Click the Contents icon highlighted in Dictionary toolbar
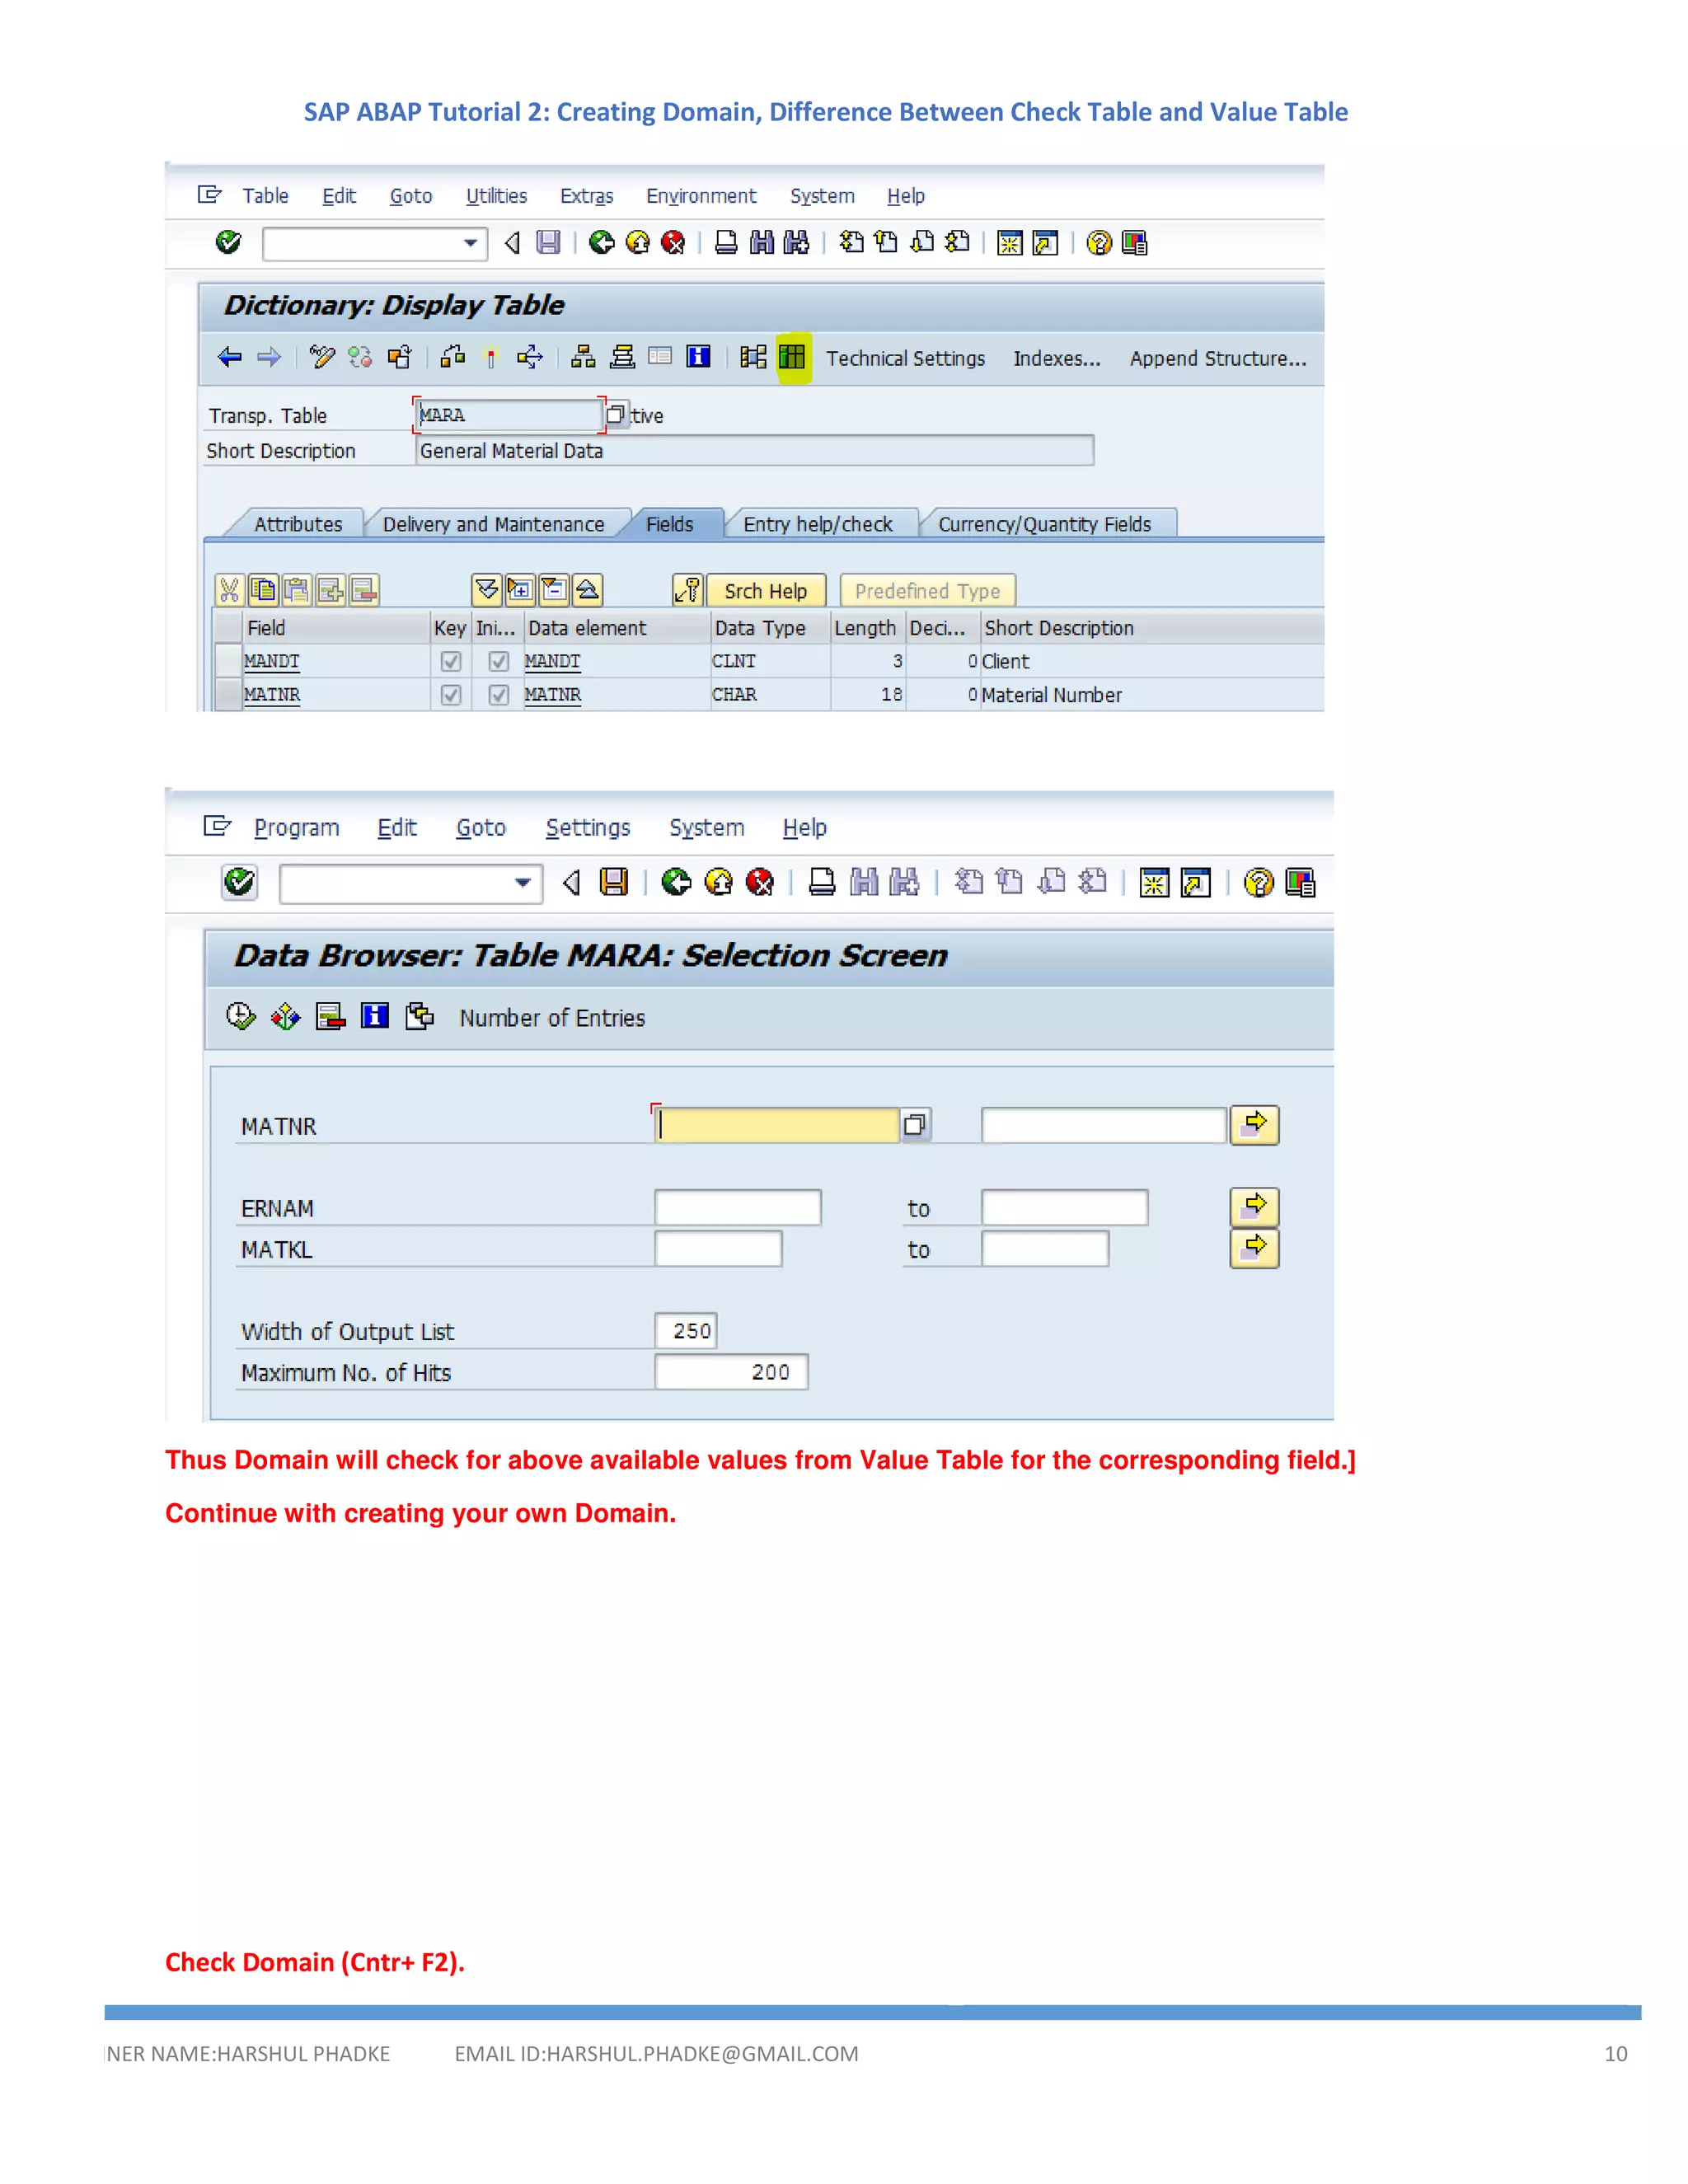Viewport: 1688px width, 2184px height. coord(792,357)
